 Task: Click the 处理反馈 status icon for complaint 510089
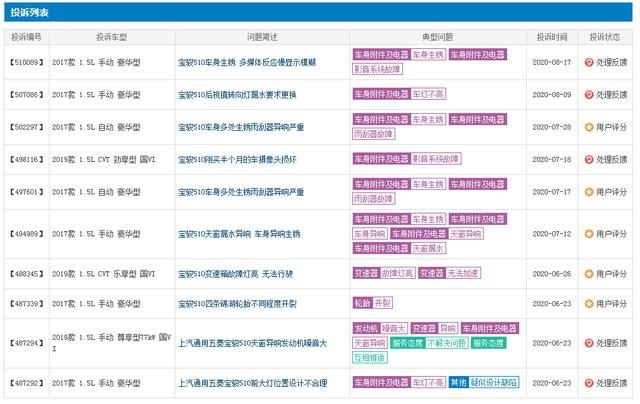click(x=589, y=62)
